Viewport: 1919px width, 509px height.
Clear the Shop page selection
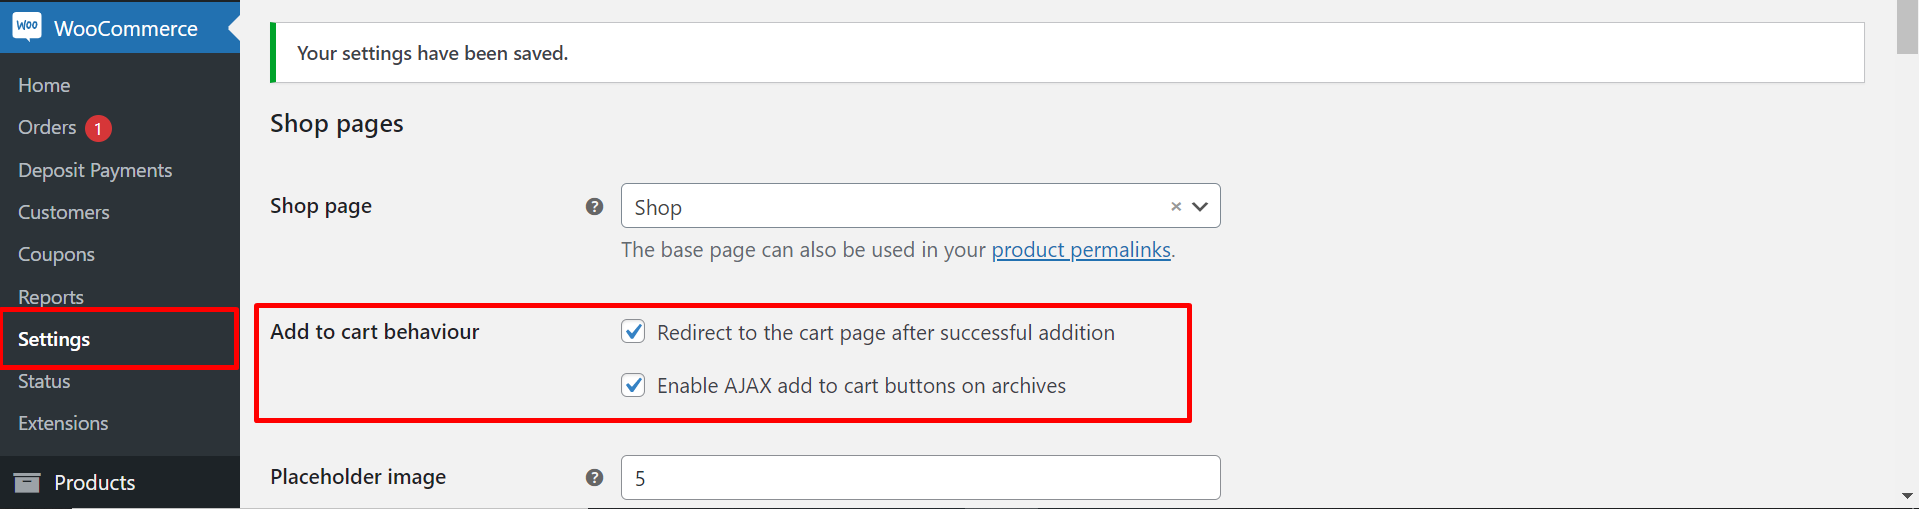coord(1176,206)
